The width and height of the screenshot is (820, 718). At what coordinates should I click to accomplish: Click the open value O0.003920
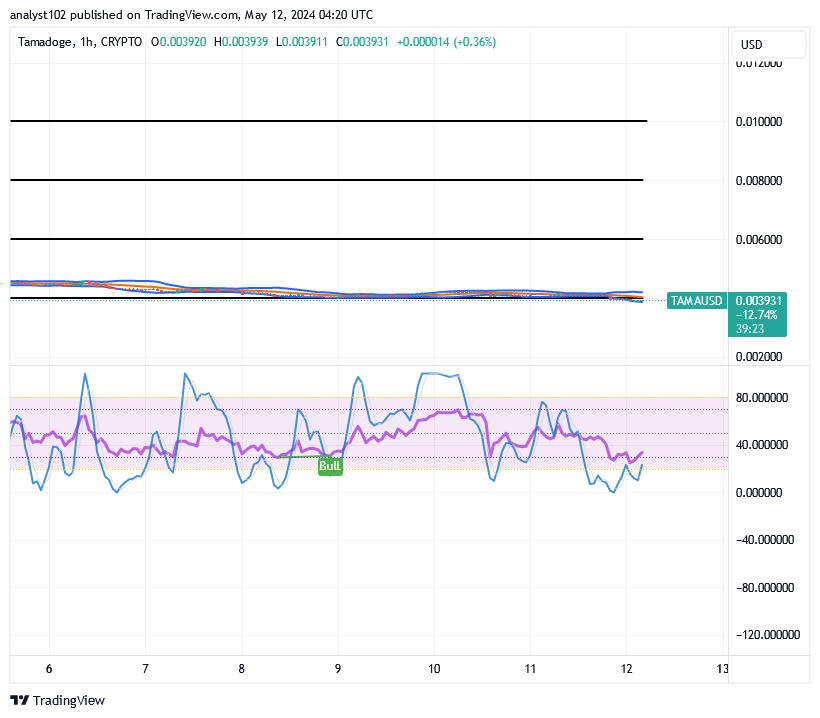click(178, 42)
